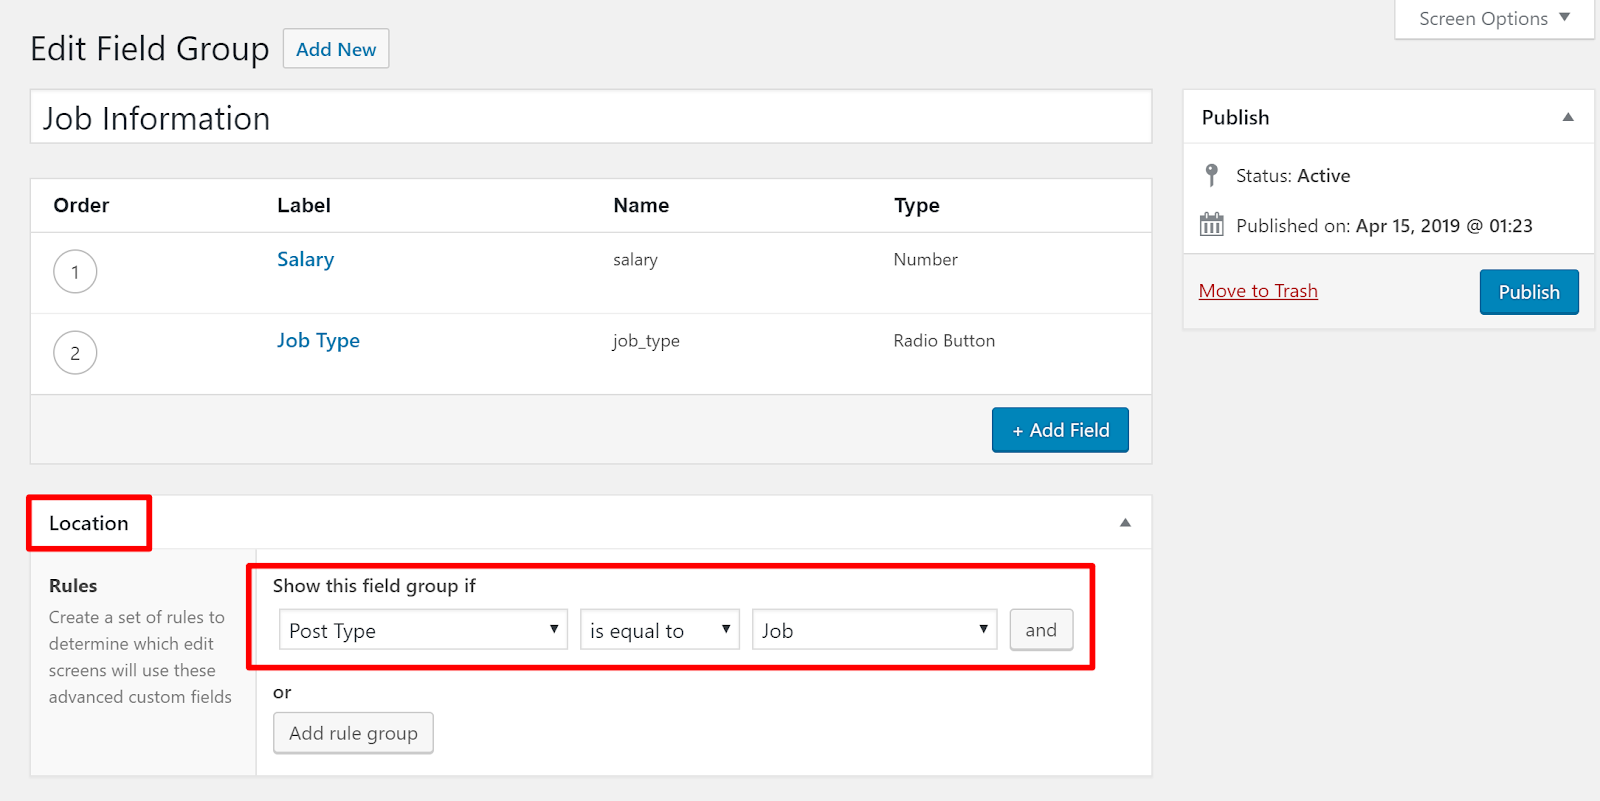Image resolution: width=1600 pixels, height=801 pixels.
Task: Open the Post Type rule dropdown
Action: click(x=423, y=630)
